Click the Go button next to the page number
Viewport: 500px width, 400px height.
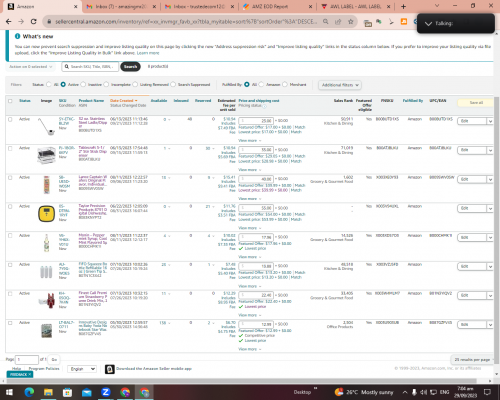click(54, 360)
